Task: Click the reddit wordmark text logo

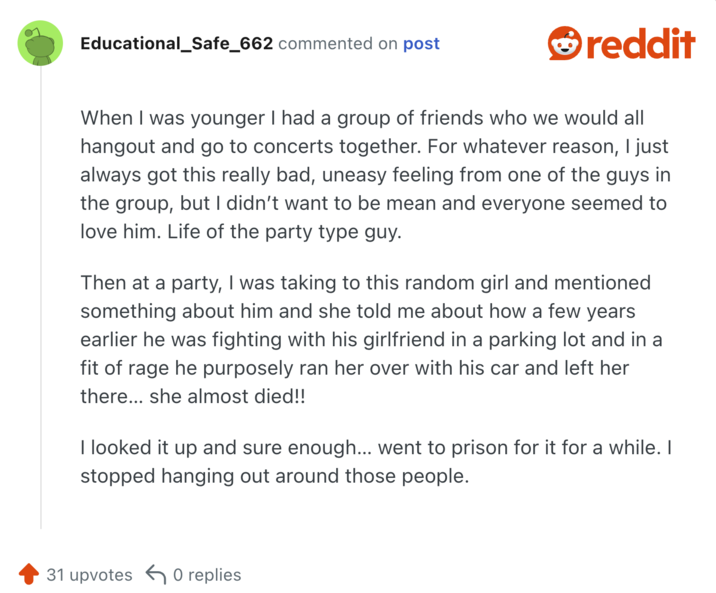Action: pyautogui.click(x=640, y=44)
